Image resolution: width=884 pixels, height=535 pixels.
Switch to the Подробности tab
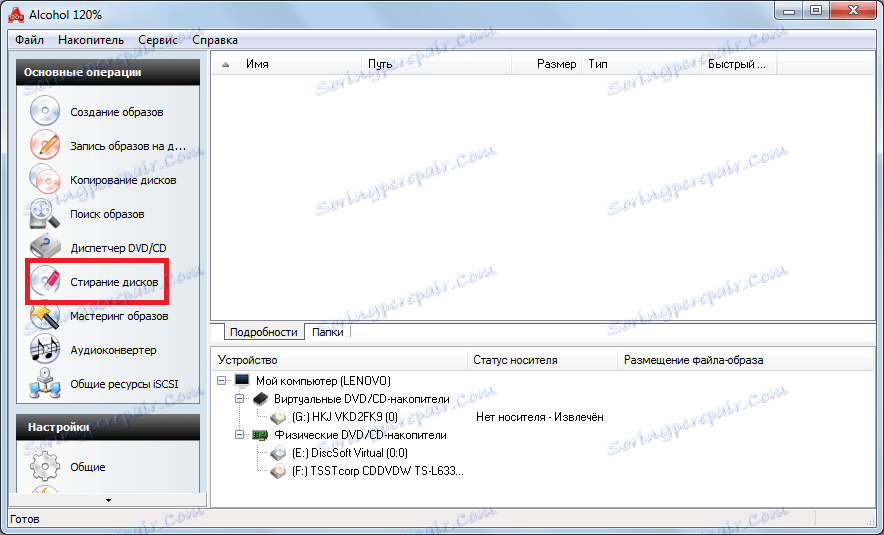263,332
